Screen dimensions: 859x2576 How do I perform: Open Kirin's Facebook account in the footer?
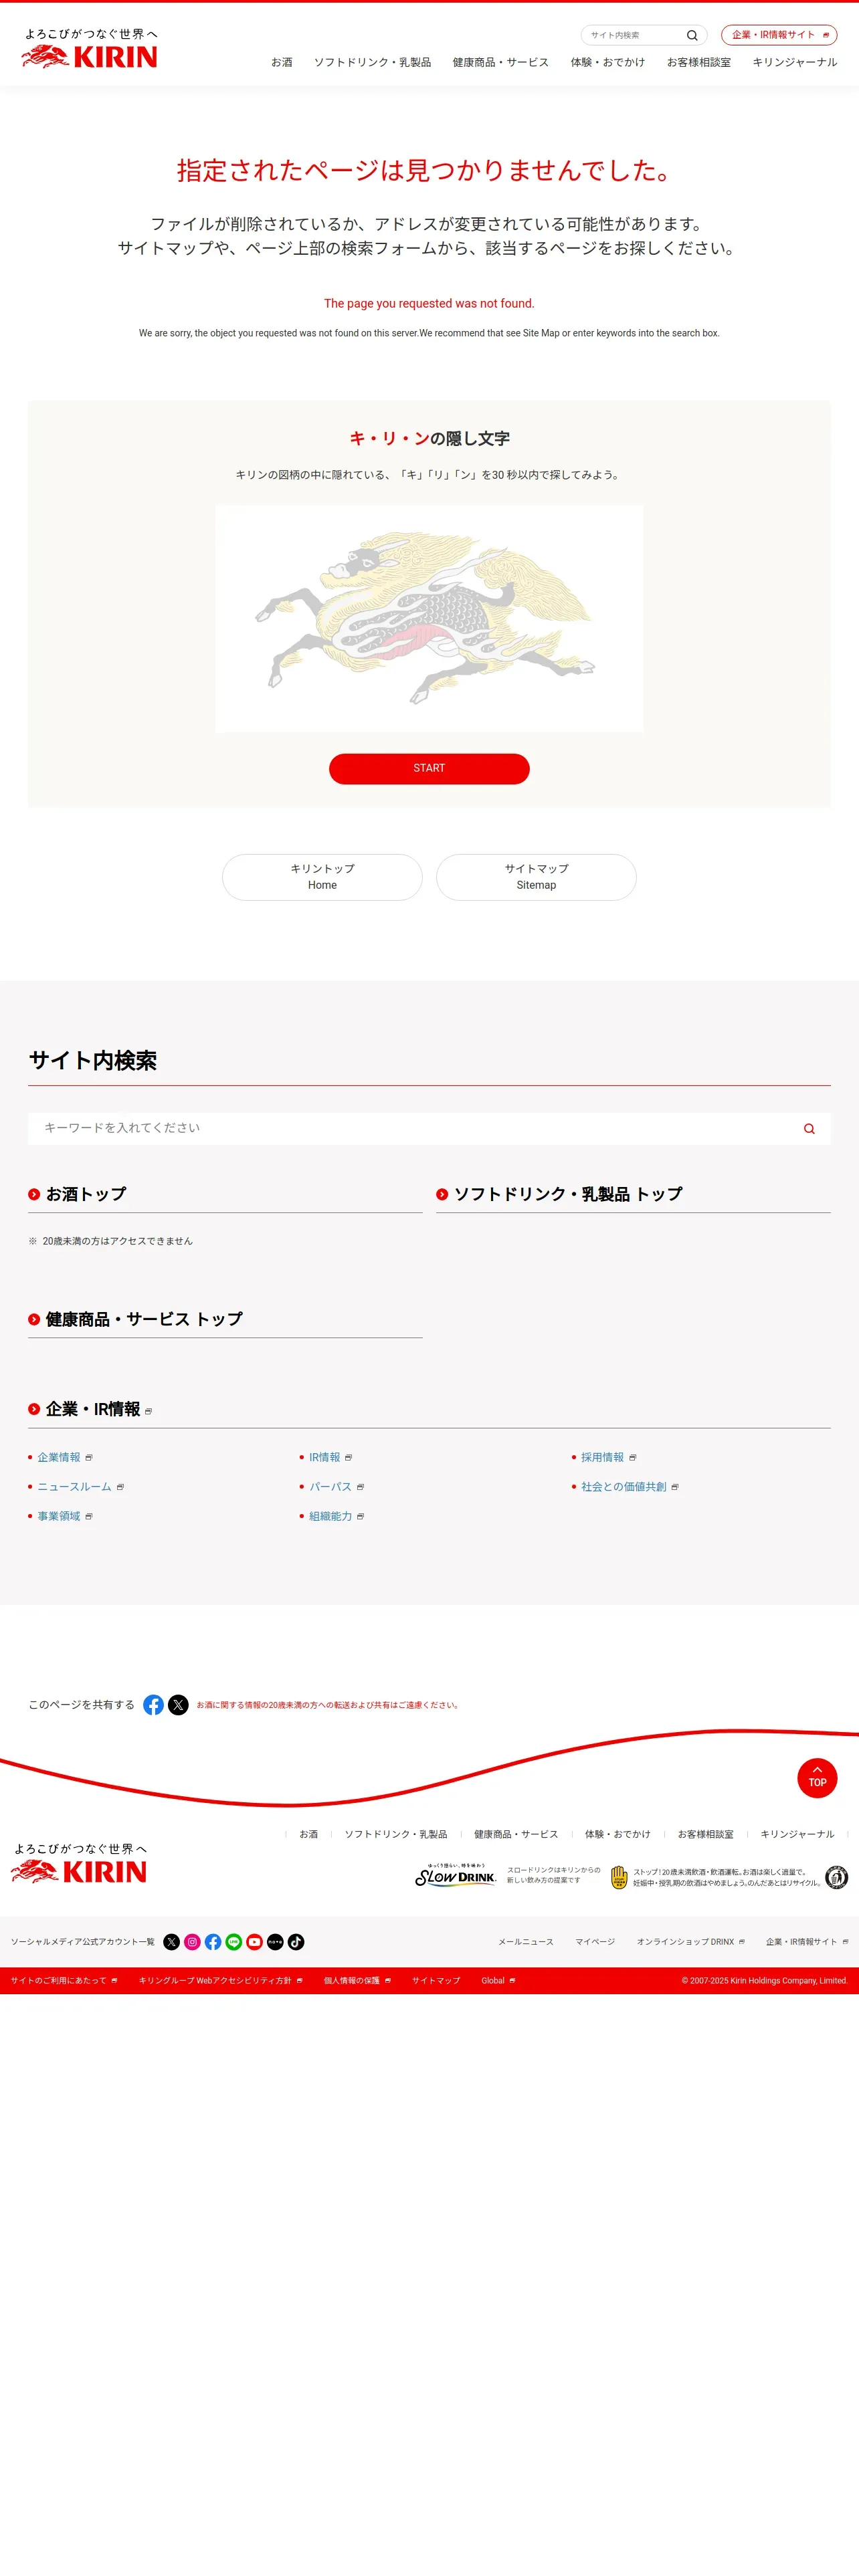(x=213, y=1942)
